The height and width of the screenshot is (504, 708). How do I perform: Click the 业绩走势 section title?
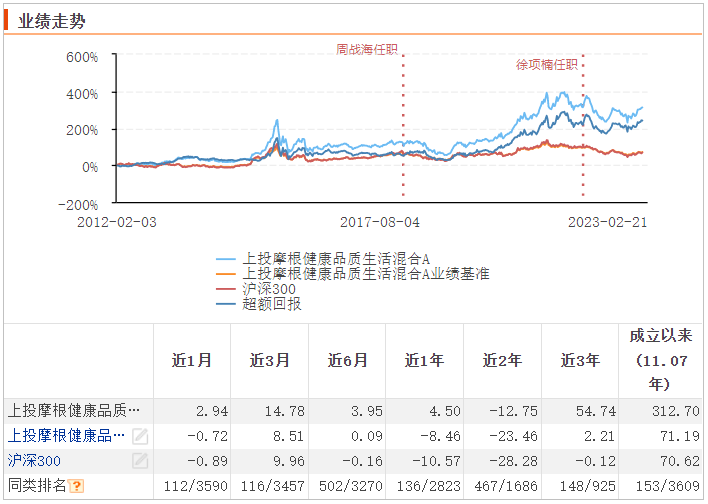(51, 21)
